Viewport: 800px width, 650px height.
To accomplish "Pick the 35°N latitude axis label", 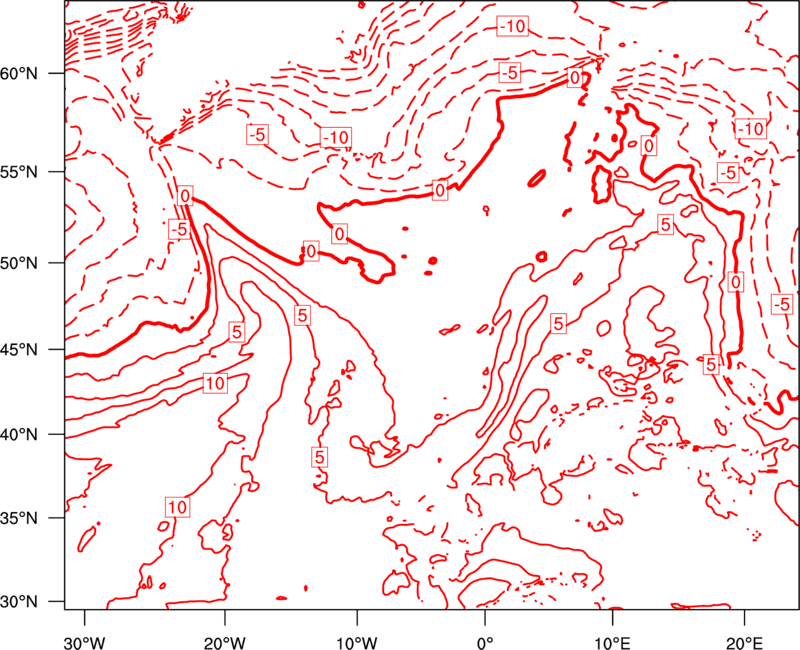I will click(x=19, y=518).
